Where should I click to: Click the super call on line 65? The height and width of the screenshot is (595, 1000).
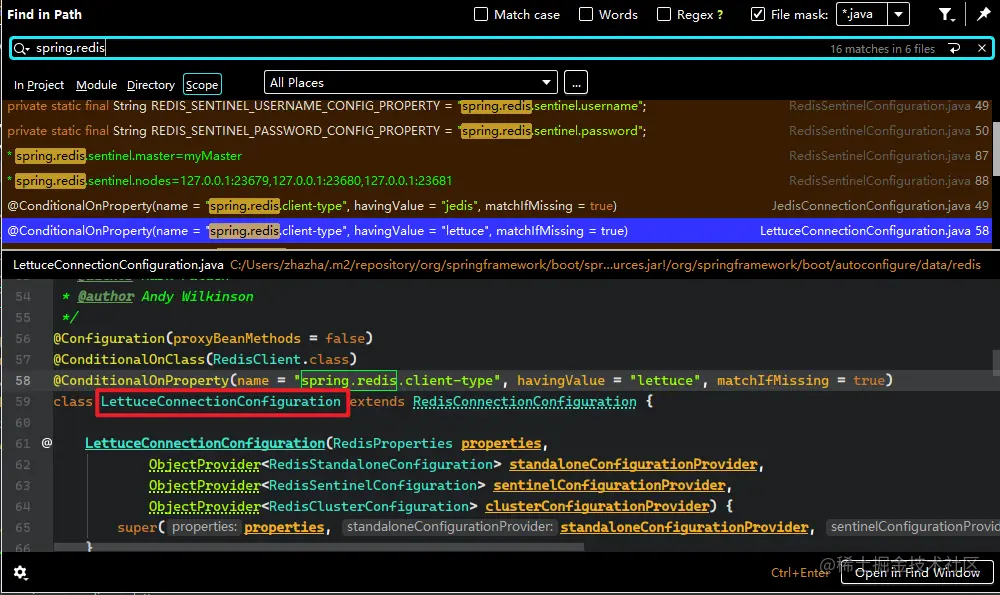pos(137,527)
